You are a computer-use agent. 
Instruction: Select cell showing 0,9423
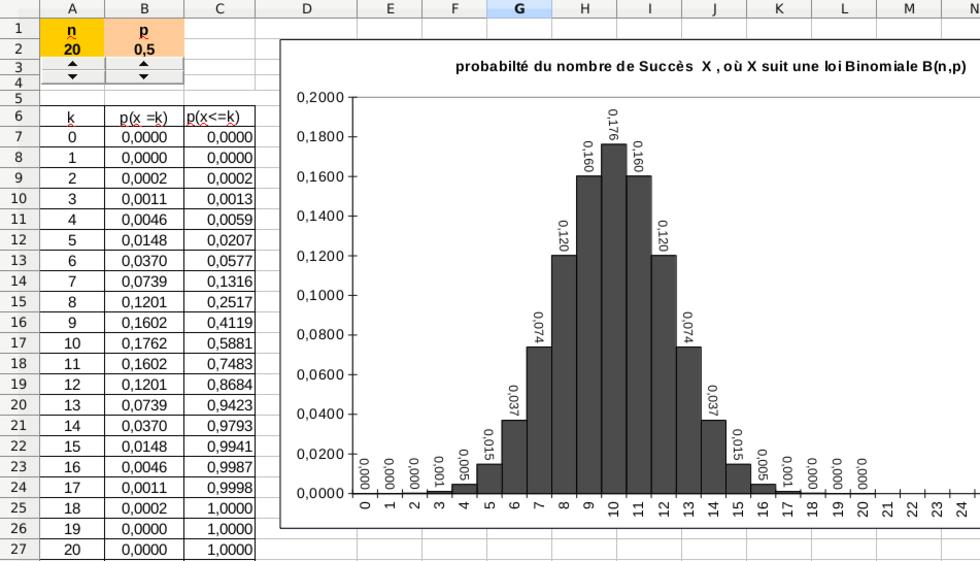pyautogui.click(x=219, y=405)
